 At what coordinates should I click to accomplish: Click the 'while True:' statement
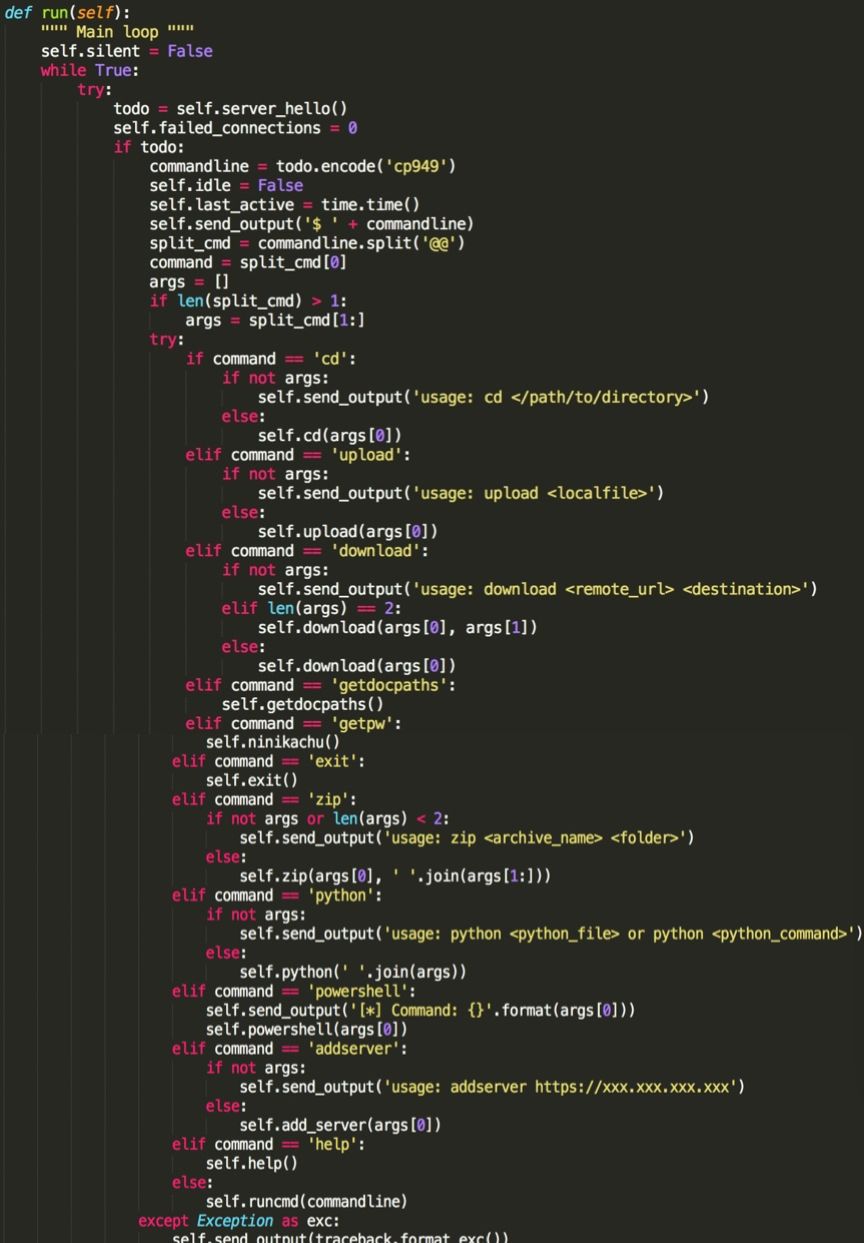(89, 70)
